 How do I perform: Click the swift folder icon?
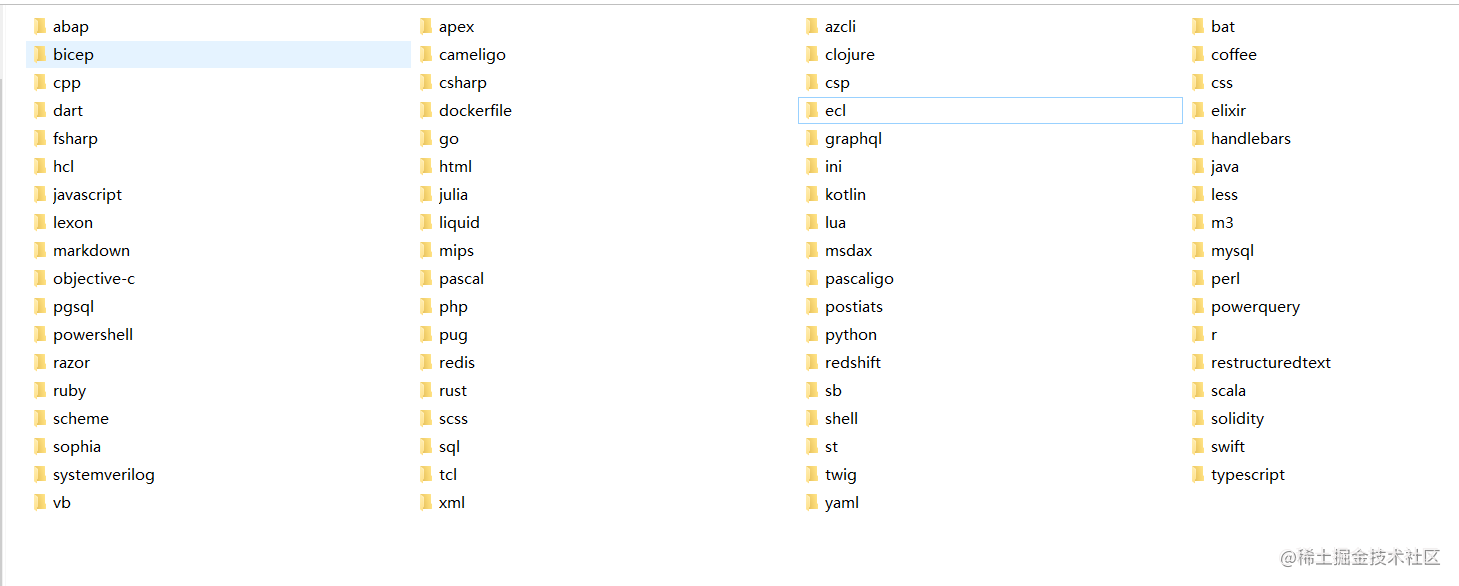point(1198,447)
